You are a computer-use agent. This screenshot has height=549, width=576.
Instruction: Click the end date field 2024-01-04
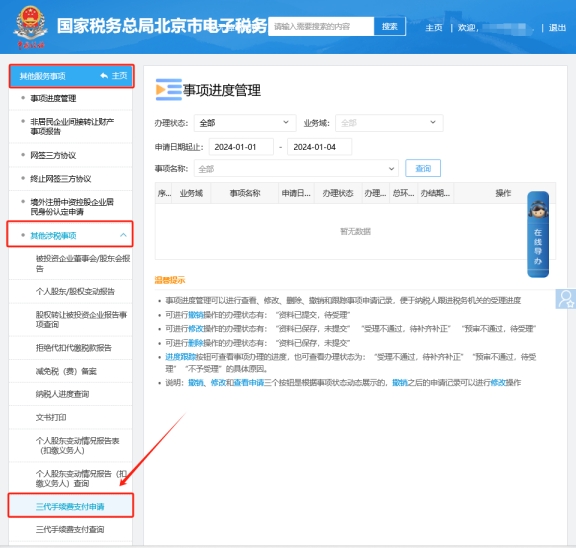[x=319, y=147]
